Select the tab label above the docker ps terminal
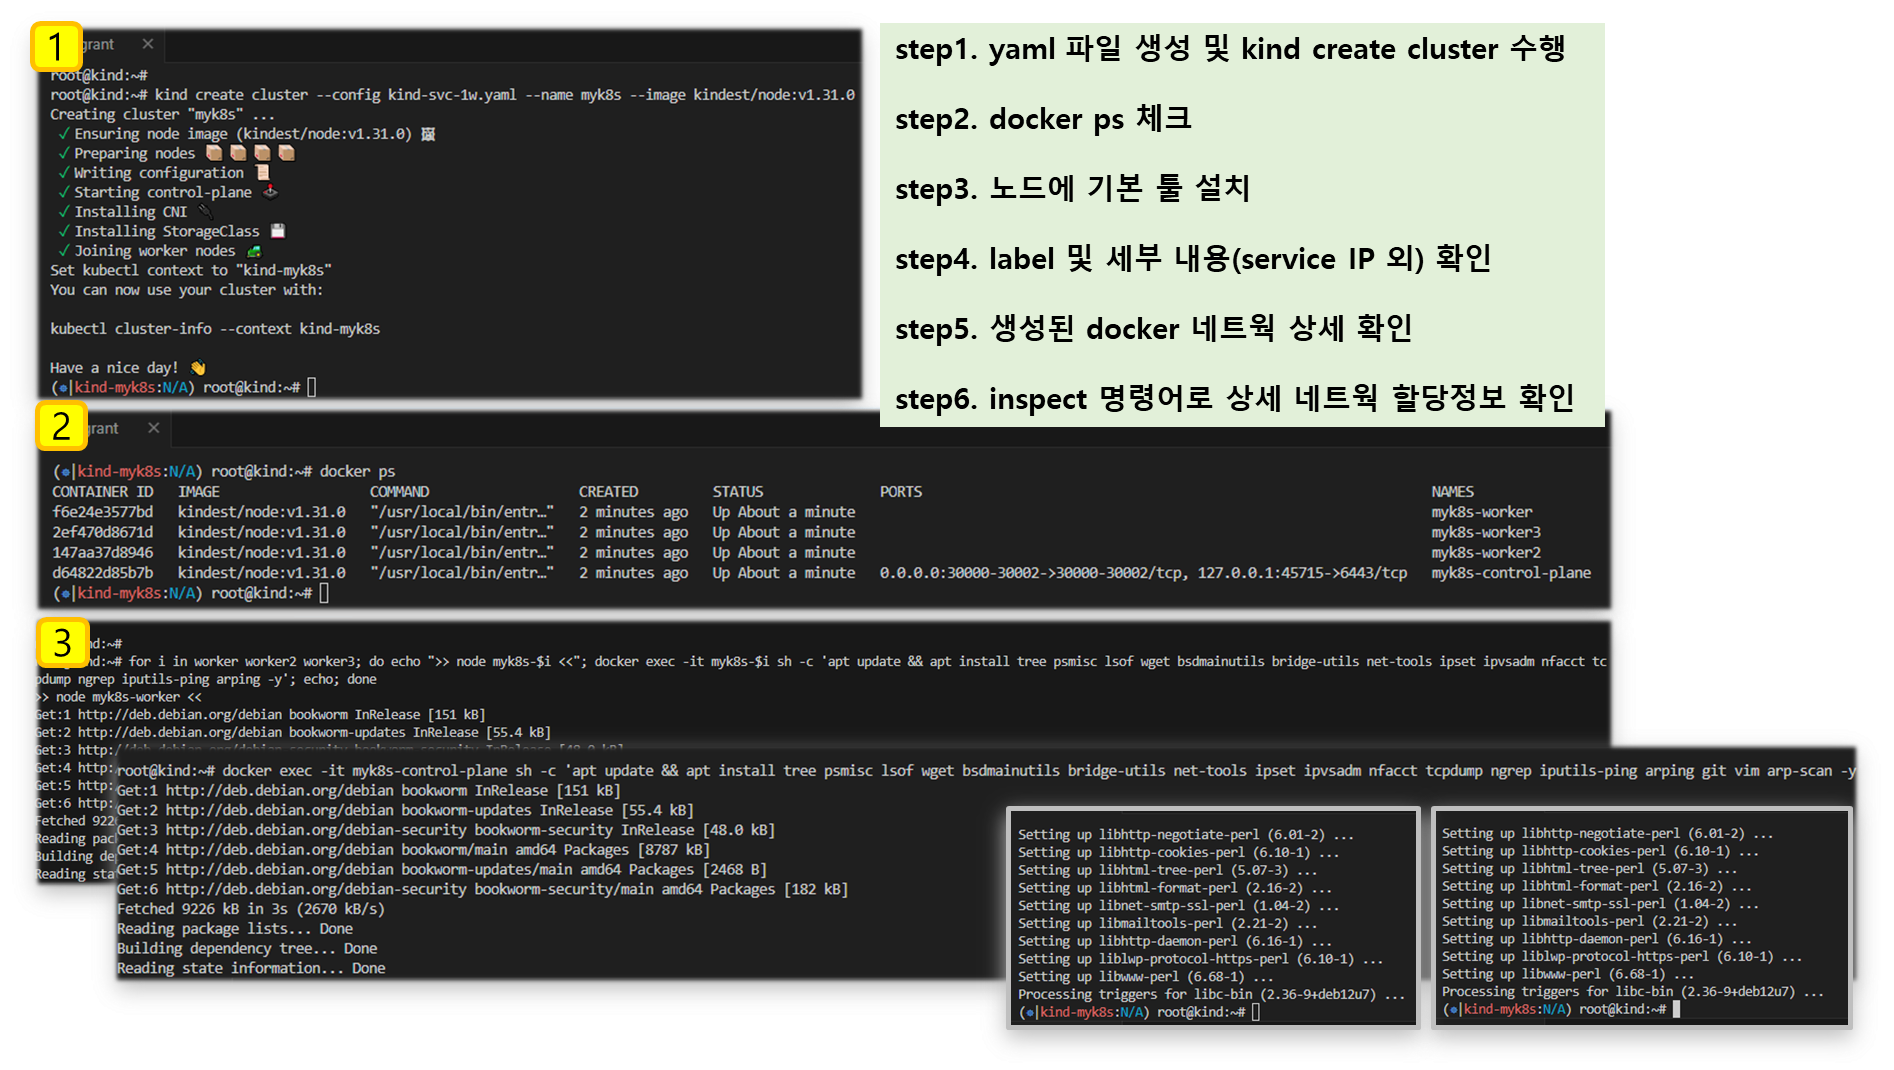Screen dimensions: 1894x1070 click(103, 428)
